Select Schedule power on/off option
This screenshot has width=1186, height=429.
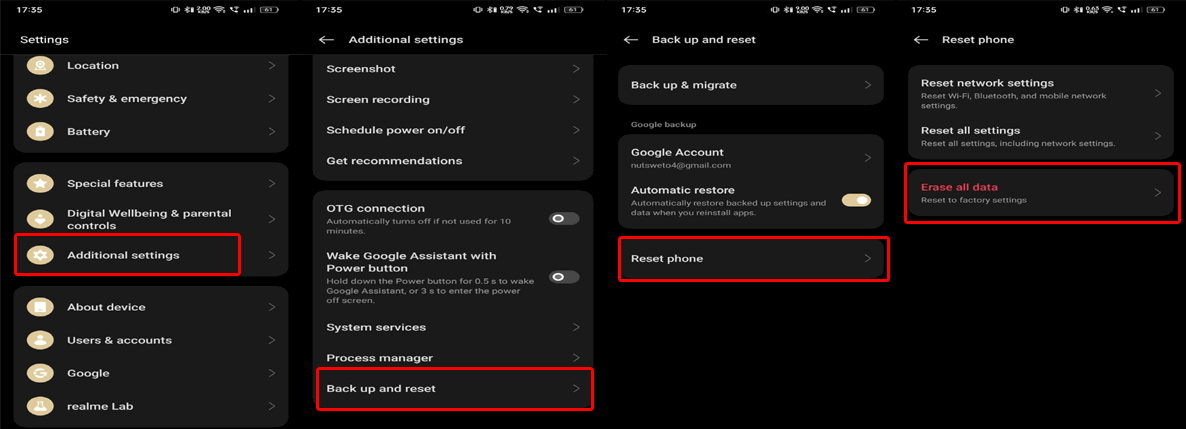pos(452,130)
